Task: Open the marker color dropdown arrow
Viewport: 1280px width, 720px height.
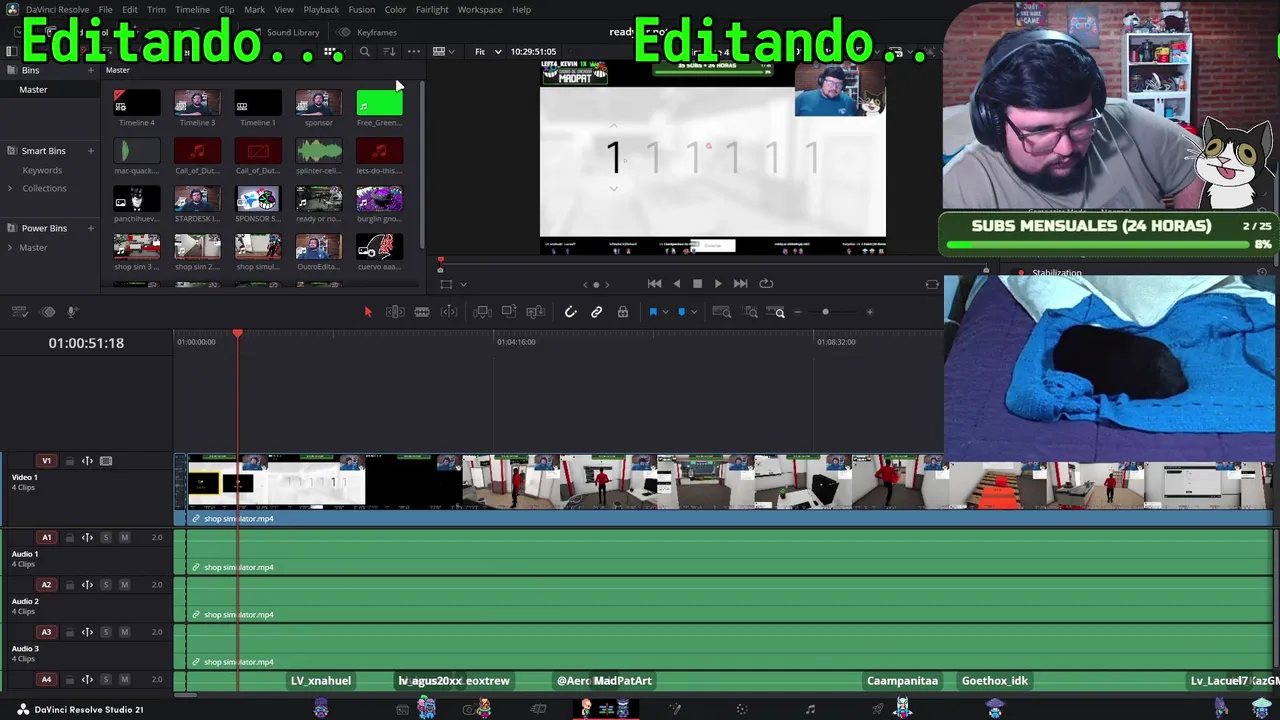Action: coord(694,312)
